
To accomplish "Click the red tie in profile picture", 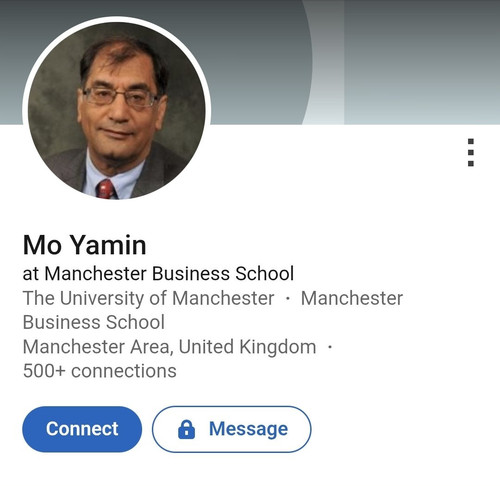I will [106, 189].
